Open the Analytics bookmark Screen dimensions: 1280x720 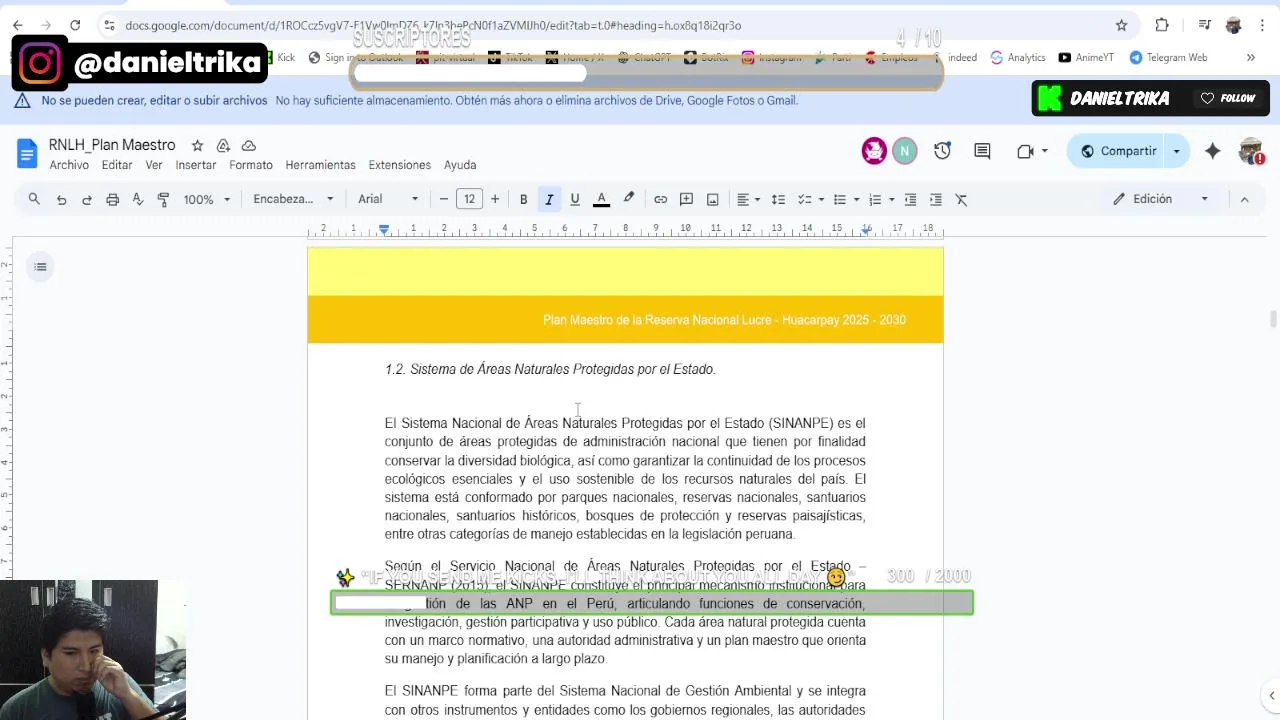(1017, 57)
